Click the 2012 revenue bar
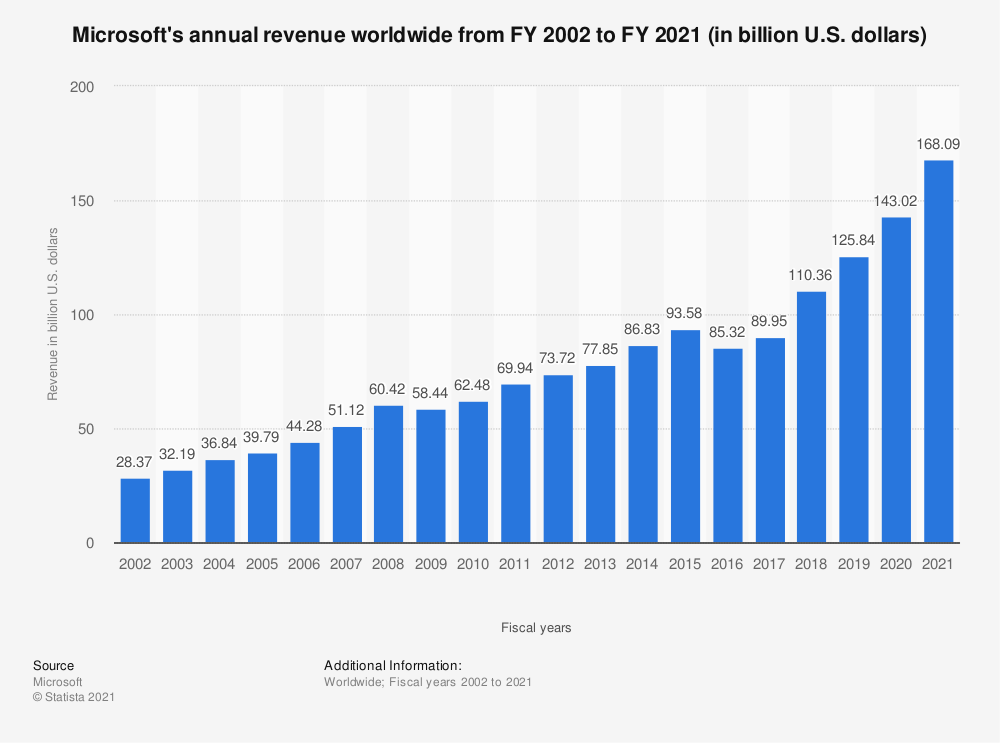The image size is (1000, 743). 558,459
